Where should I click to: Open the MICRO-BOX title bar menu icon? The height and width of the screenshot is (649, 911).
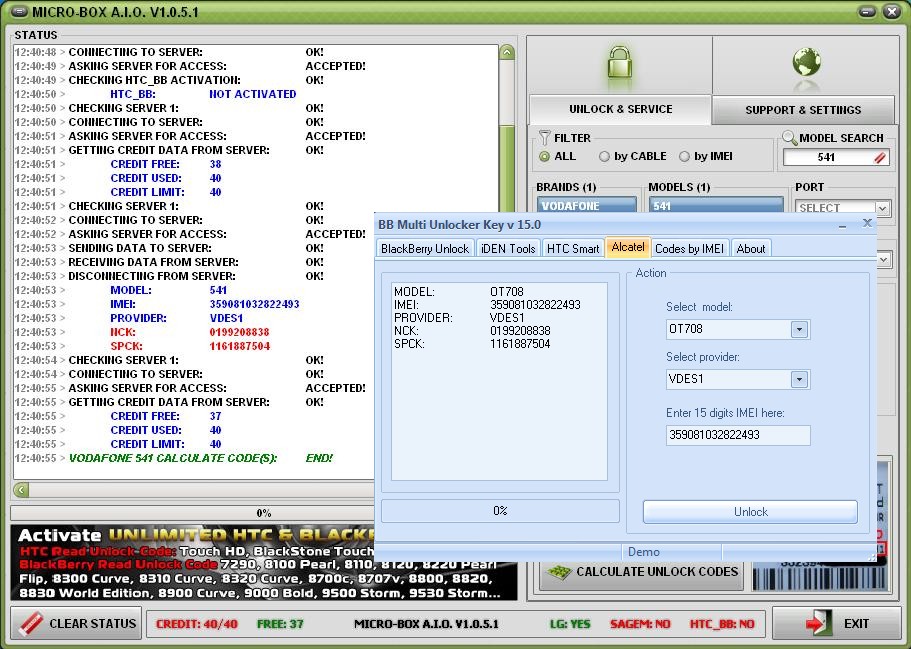pos(20,12)
